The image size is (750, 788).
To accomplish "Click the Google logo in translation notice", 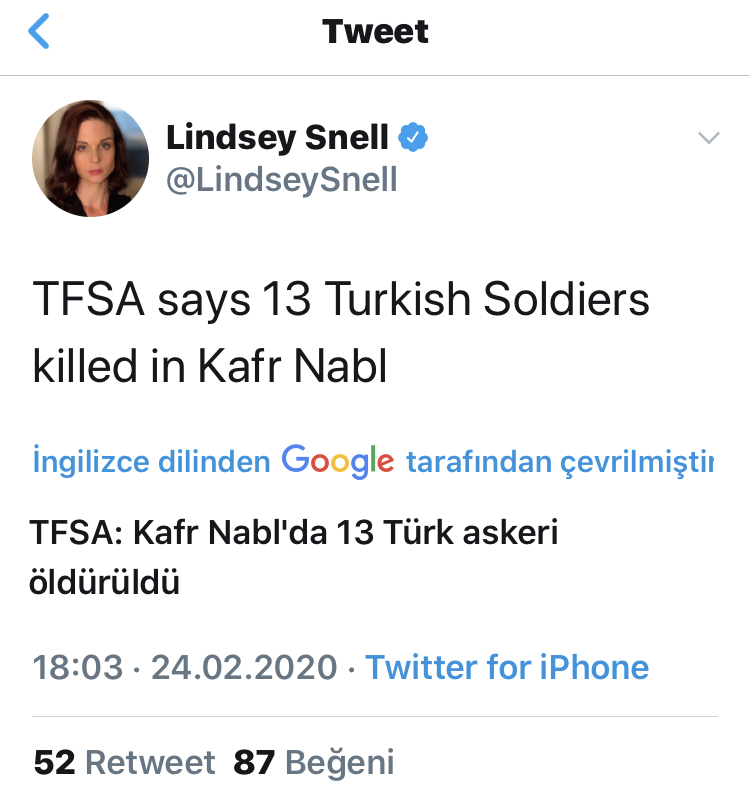I will (337, 460).
